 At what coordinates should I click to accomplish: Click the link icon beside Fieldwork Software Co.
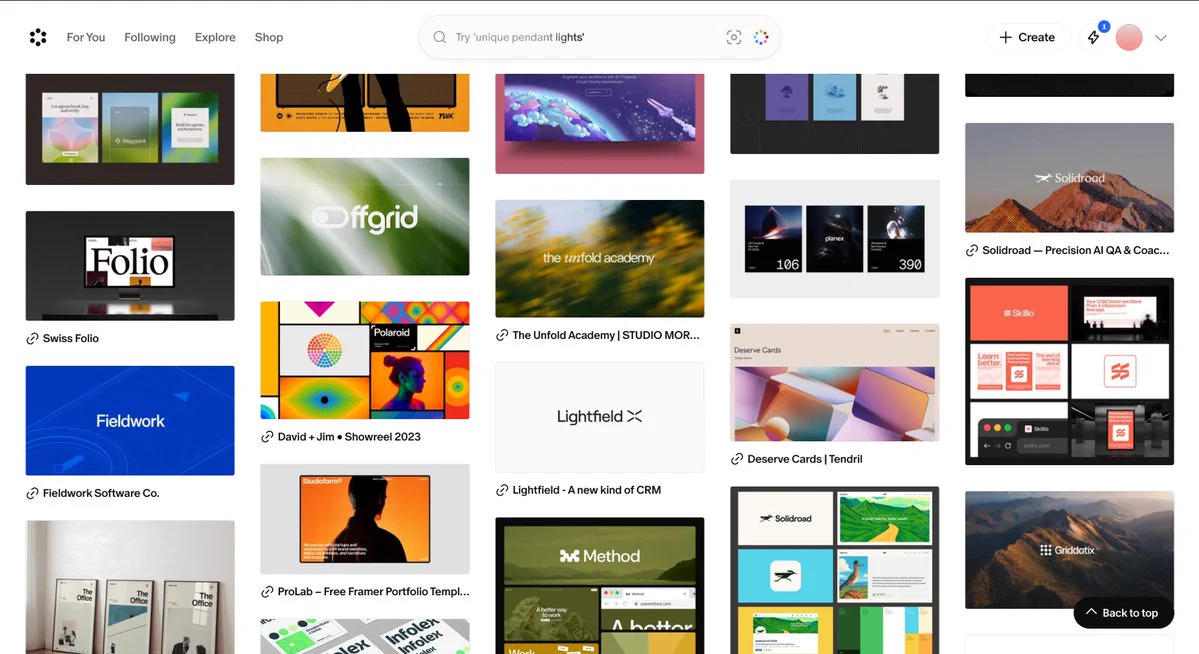point(32,493)
